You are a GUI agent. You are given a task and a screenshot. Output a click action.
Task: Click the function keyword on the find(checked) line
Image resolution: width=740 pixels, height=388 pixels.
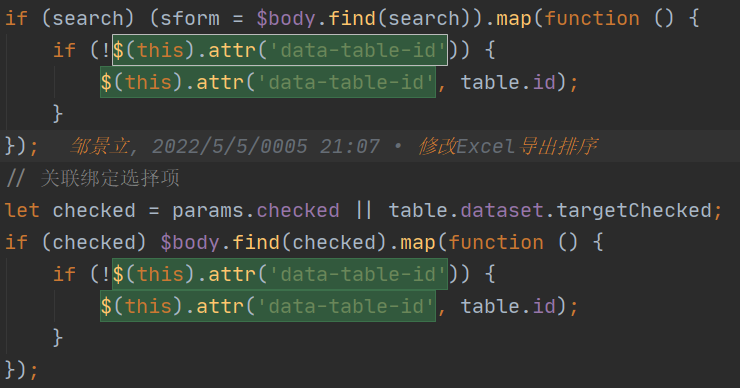(x=496, y=243)
